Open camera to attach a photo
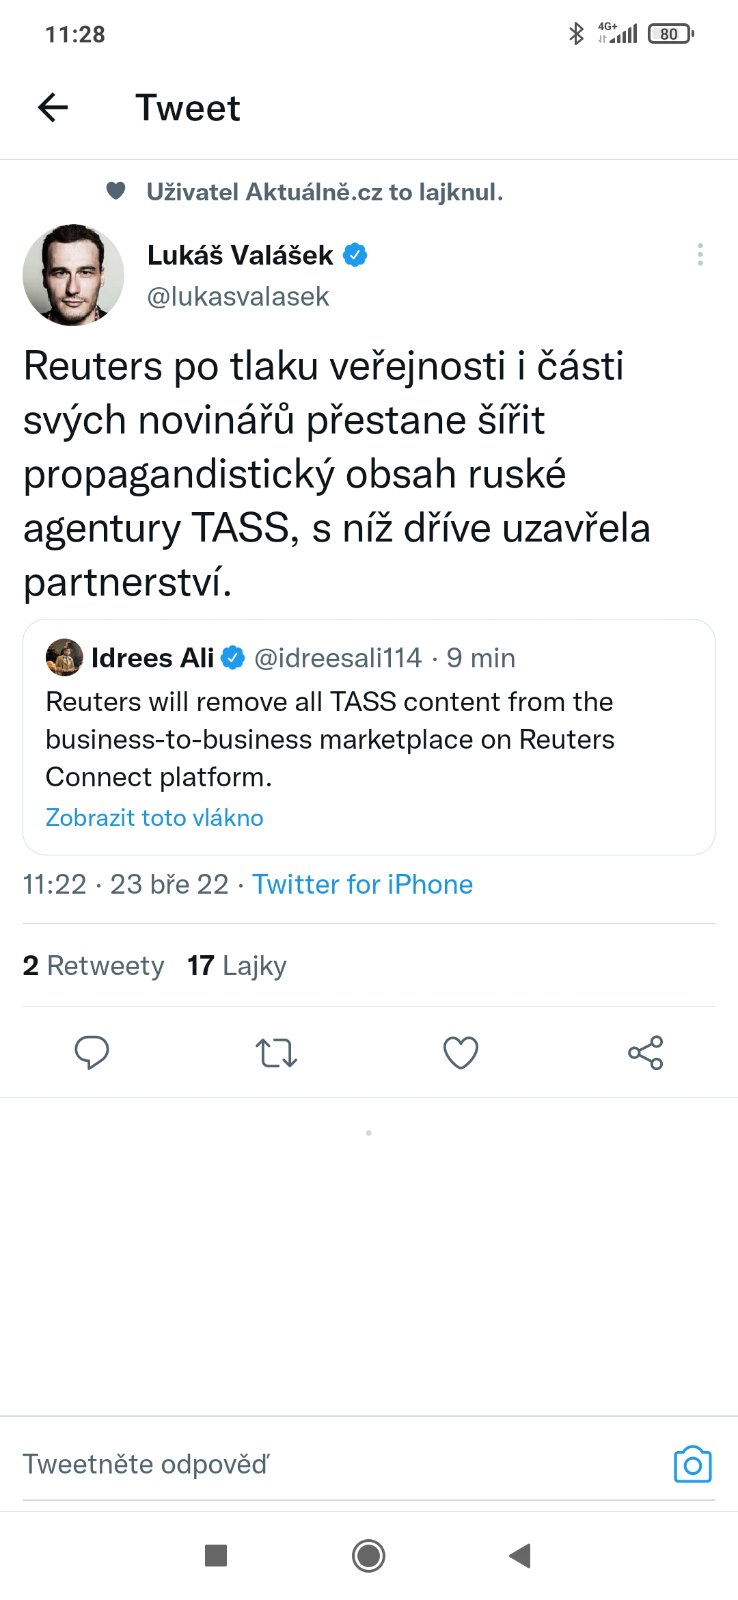 [x=692, y=1465]
